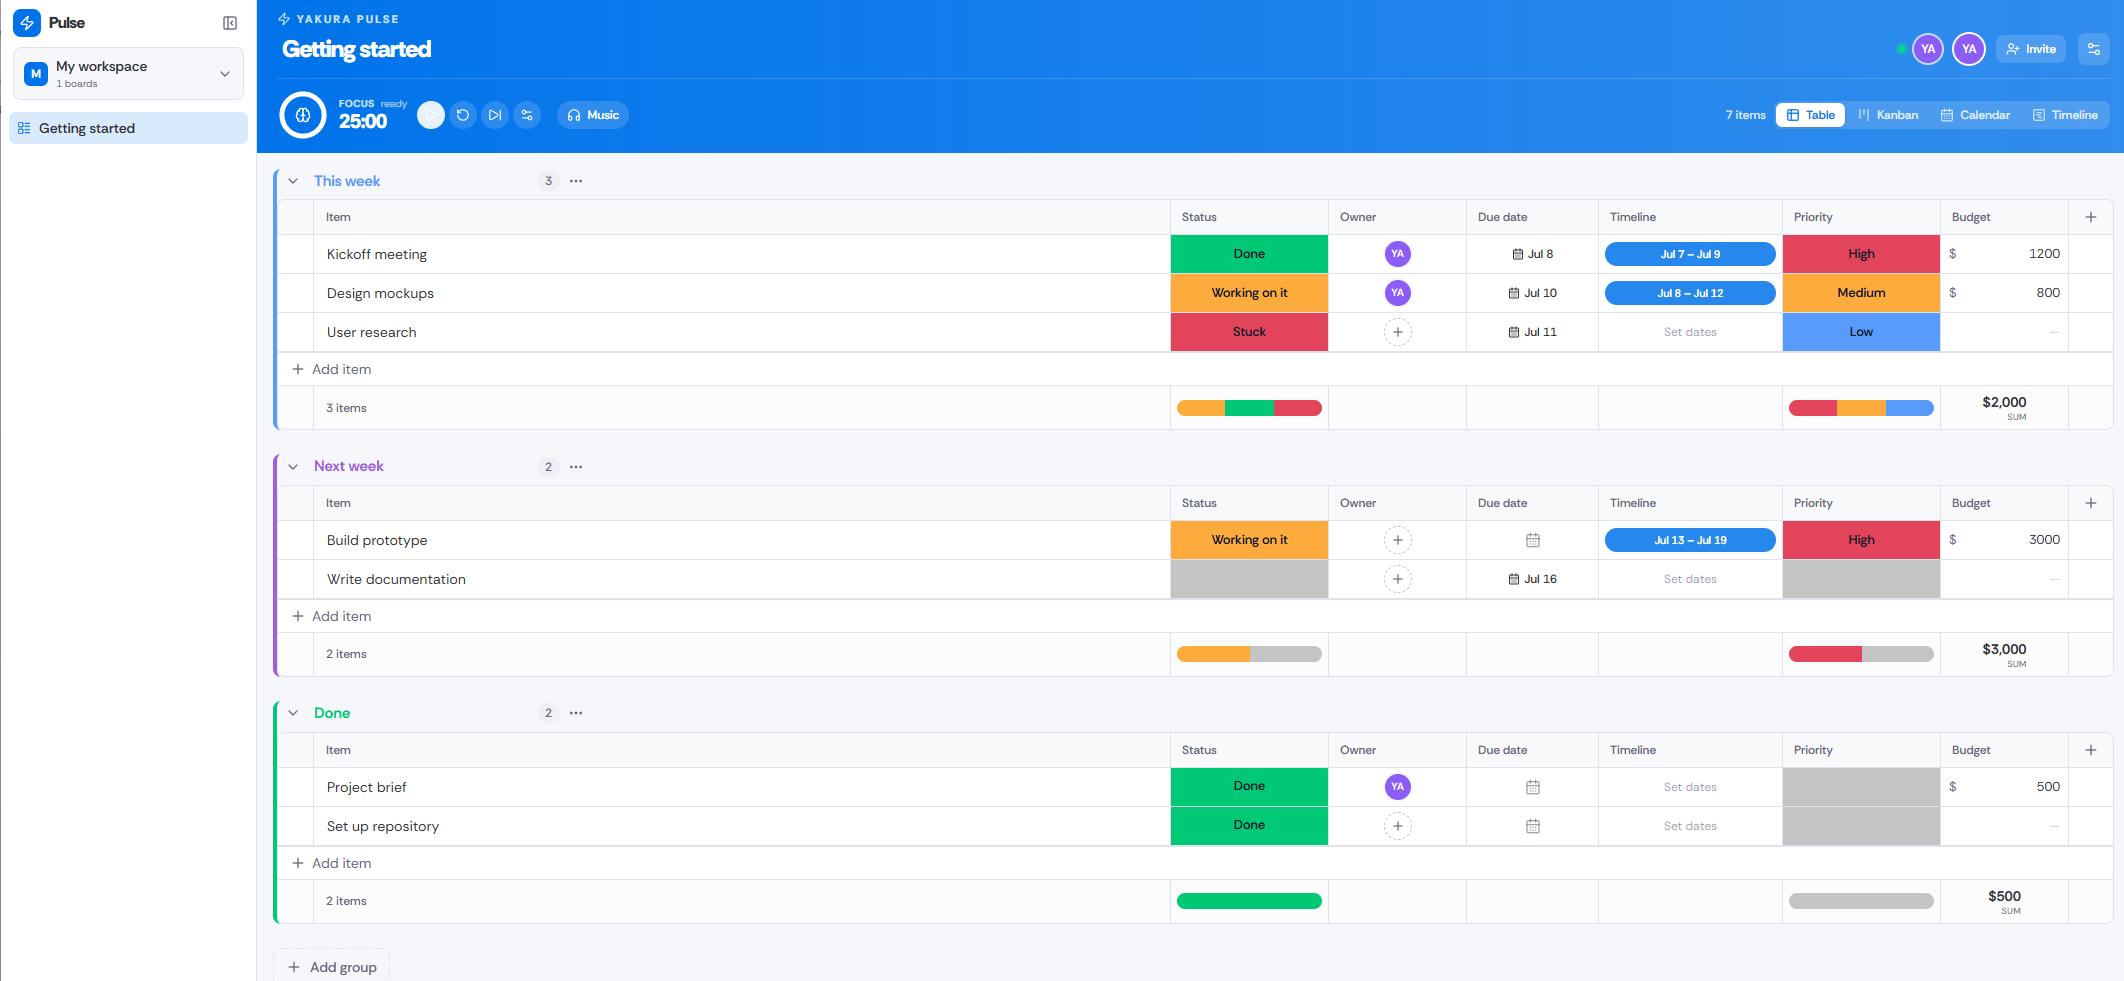Image resolution: width=2124 pixels, height=981 pixels.
Task: Add a column to This week table
Action: [x=2091, y=217]
